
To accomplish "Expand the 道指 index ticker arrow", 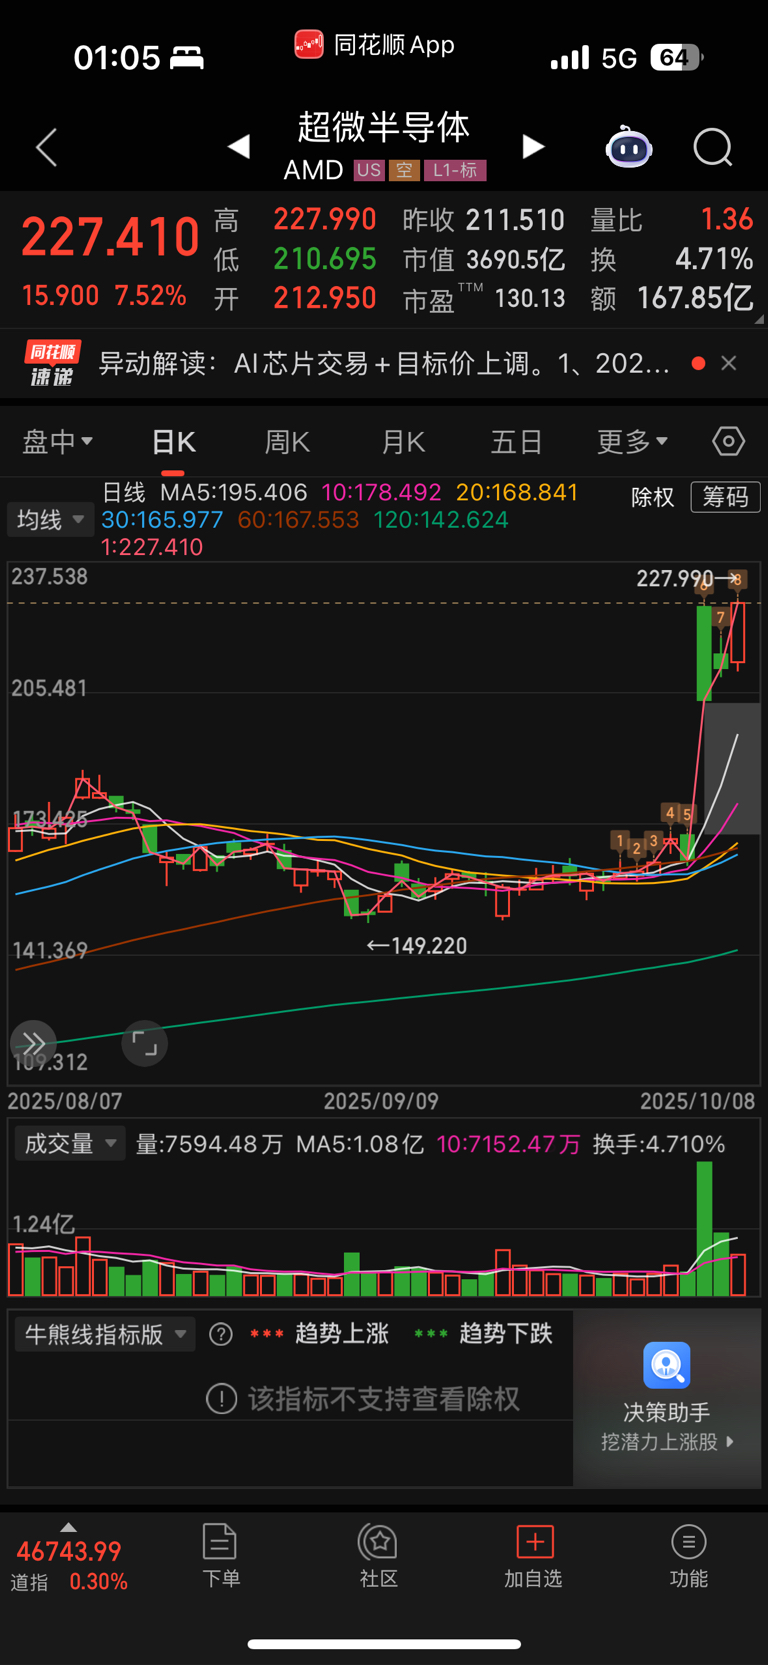I will (x=68, y=1527).
